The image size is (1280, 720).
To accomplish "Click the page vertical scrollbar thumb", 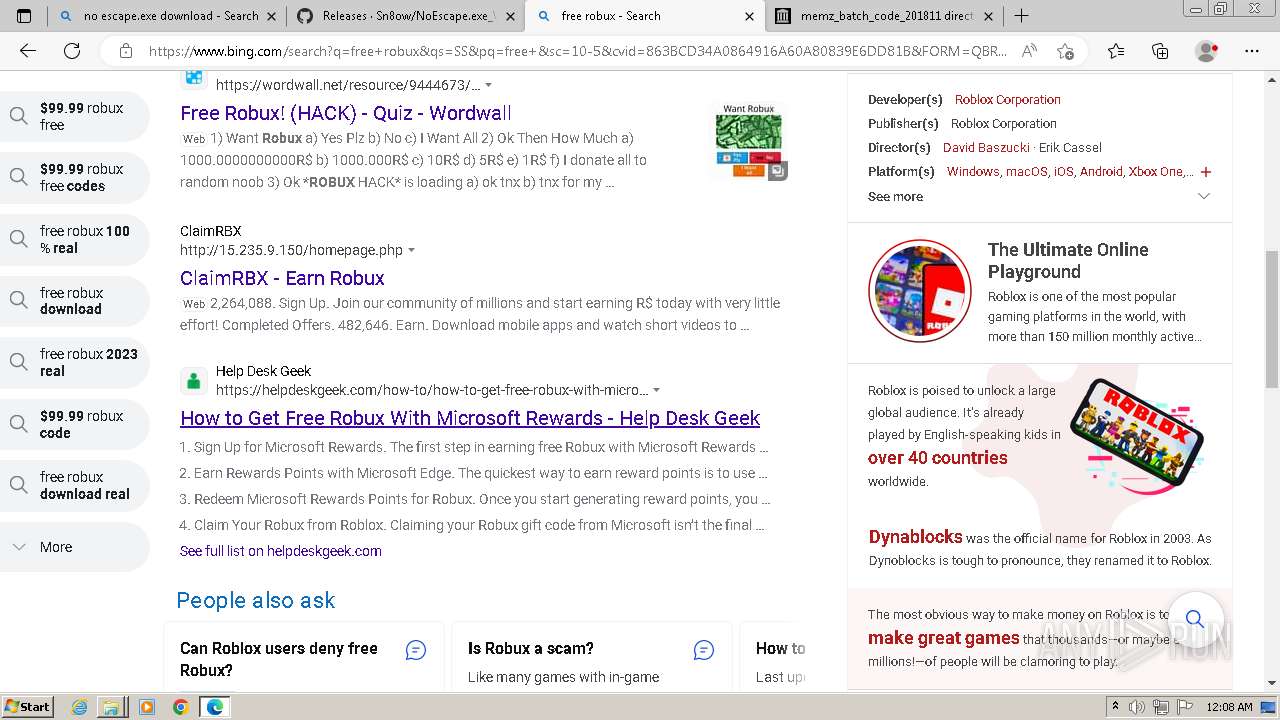I will (x=1271, y=320).
